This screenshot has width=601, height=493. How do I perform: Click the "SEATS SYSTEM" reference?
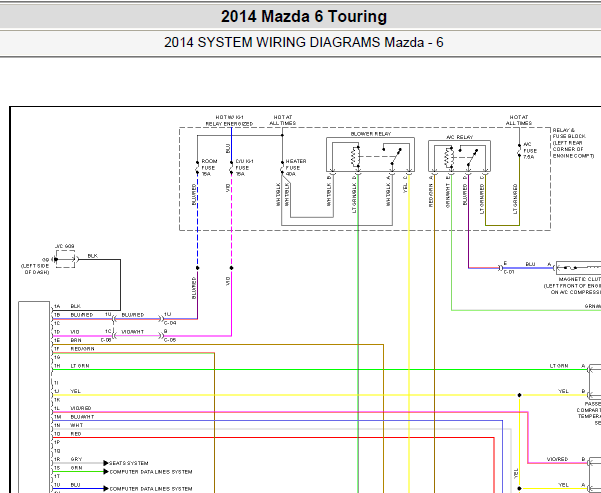(128, 463)
